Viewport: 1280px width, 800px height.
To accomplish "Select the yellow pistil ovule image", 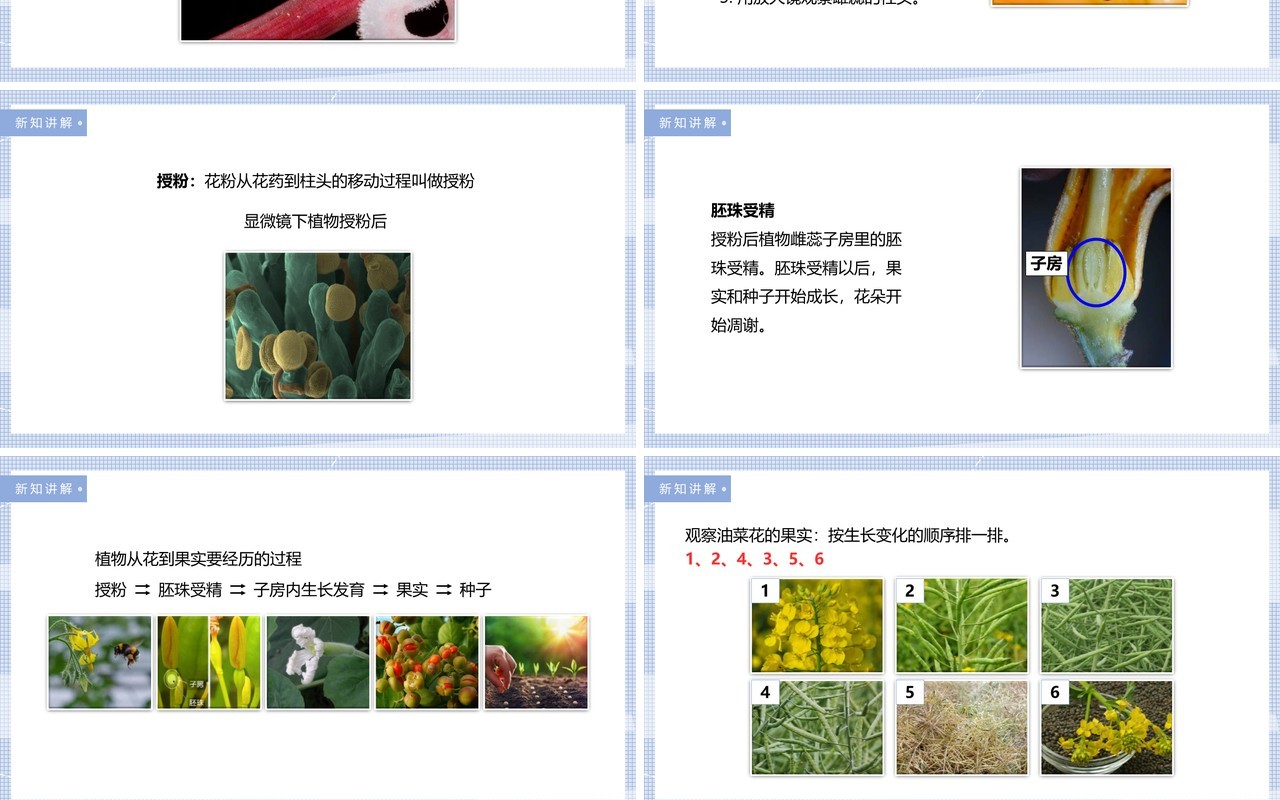I will click(209, 662).
